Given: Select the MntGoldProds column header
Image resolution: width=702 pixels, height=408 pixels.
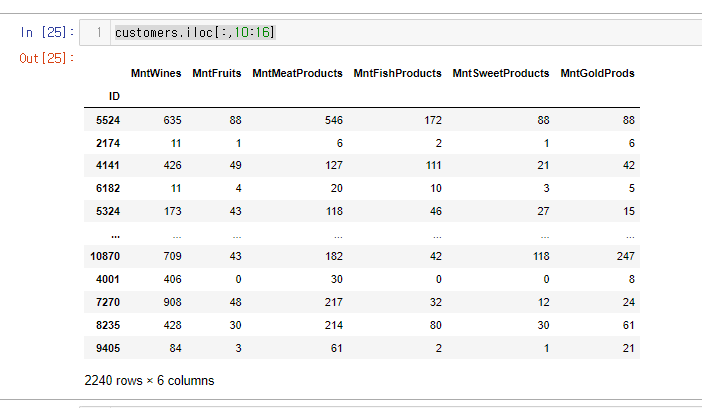Looking at the screenshot, I should pyautogui.click(x=598, y=73).
